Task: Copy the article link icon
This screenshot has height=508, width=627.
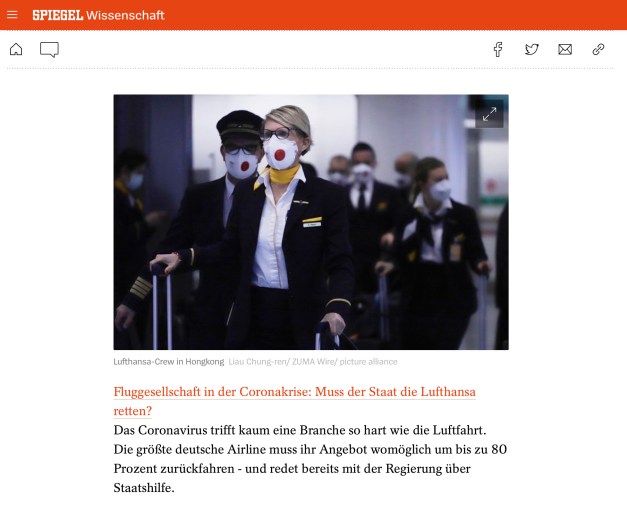Action: 598,50
